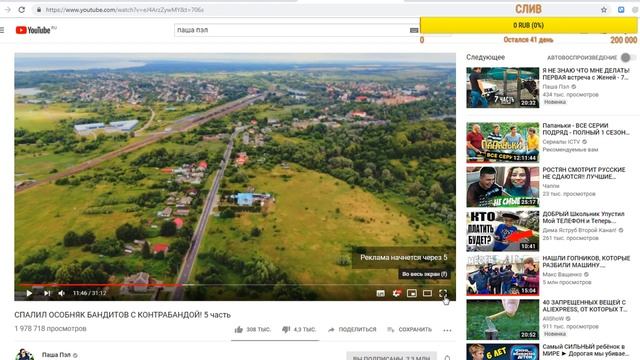Play the video with the play button
Image resolution: width=640 pixels, height=360 pixels.
click(x=29, y=293)
